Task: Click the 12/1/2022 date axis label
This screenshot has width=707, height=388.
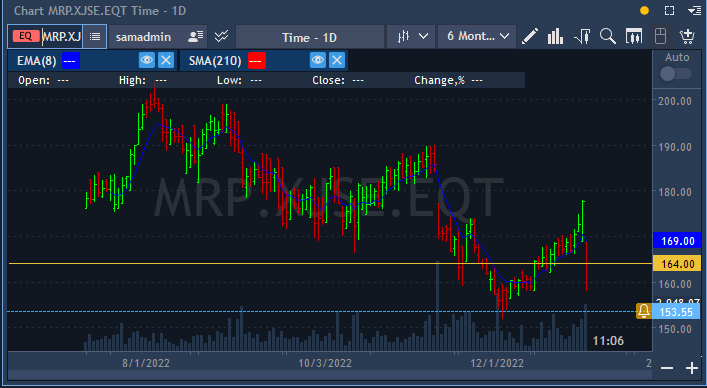Action: (497, 363)
